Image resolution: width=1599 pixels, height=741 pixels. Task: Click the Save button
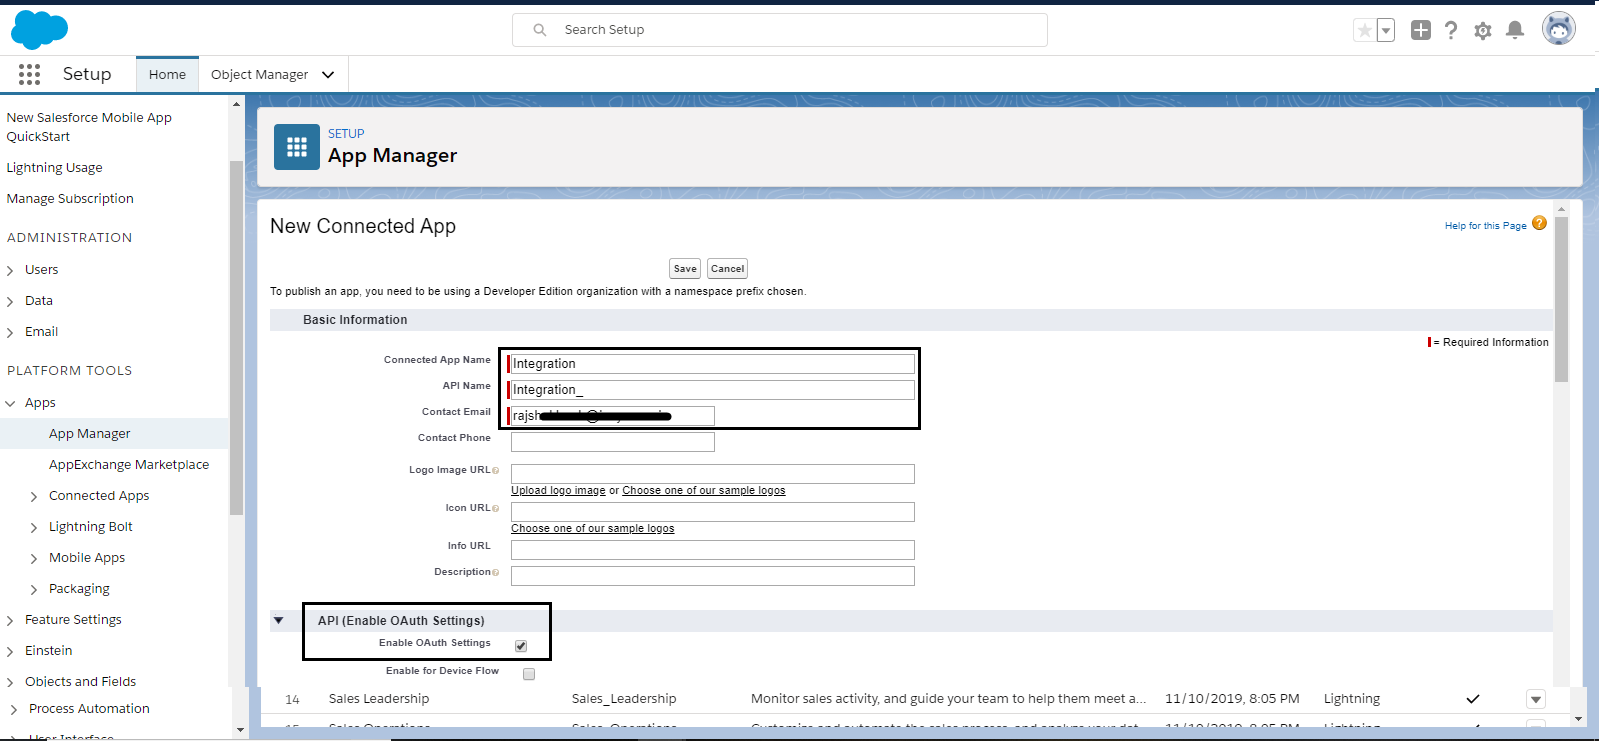pyautogui.click(x=685, y=268)
